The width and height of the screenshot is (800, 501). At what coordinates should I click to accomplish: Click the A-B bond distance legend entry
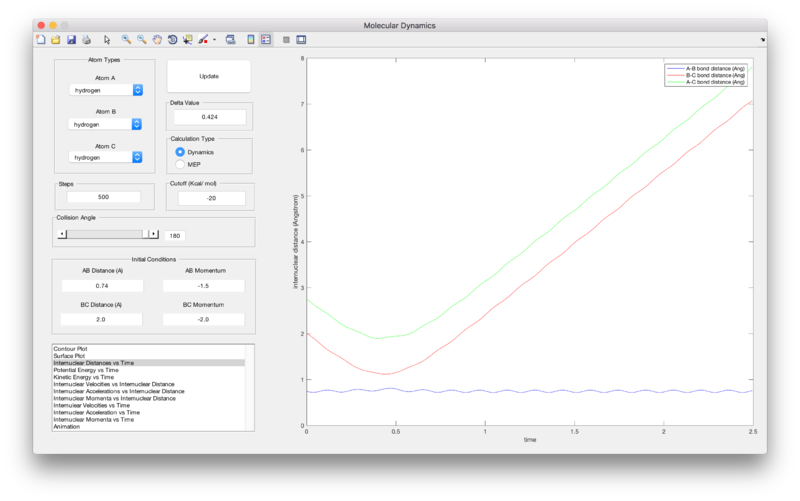(x=706, y=68)
